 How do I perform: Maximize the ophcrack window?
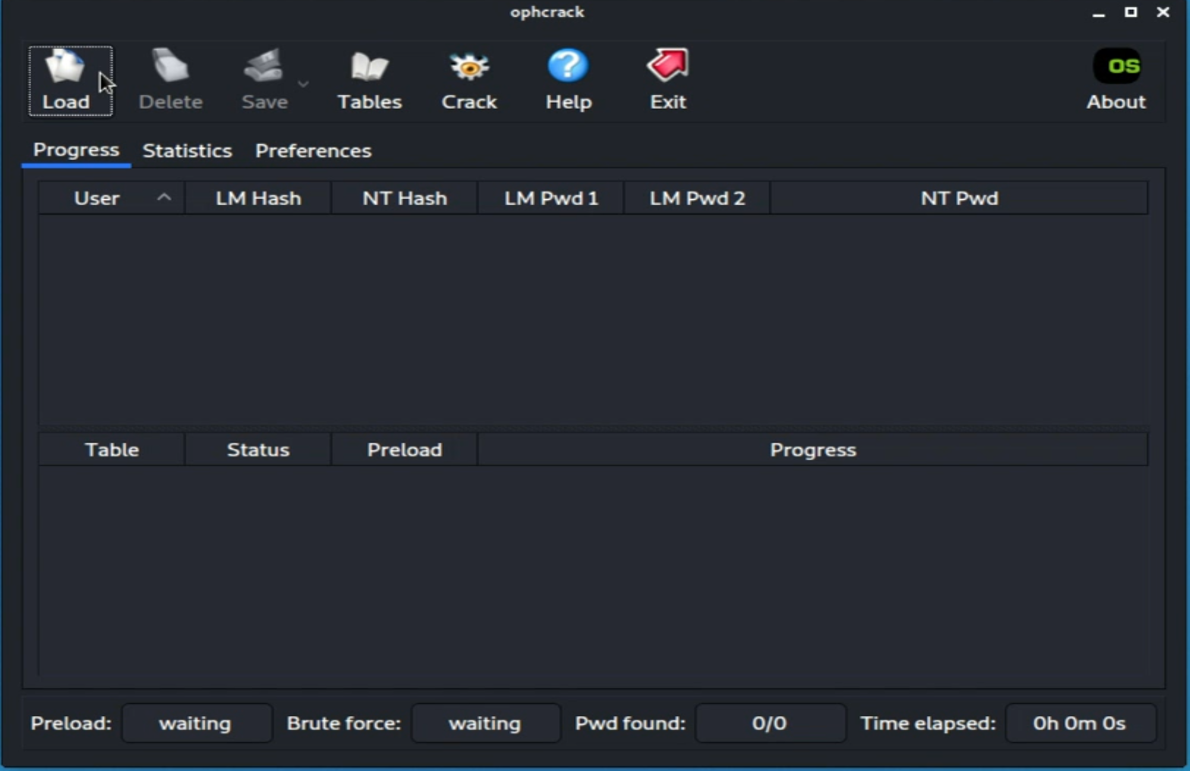[x=1131, y=12]
